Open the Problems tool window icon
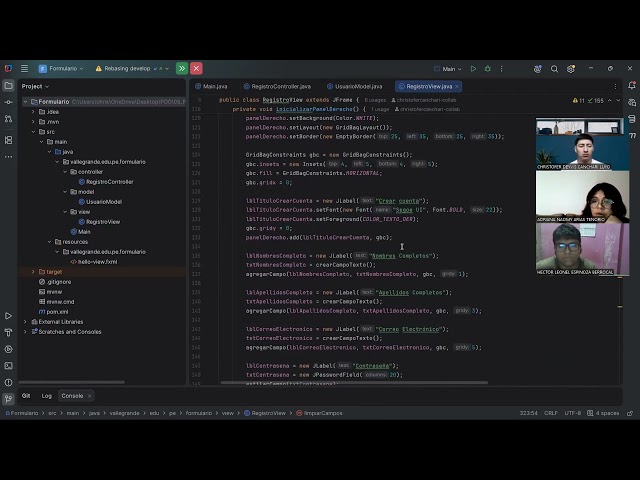The width and height of the screenshot is (640, 480). coord(8,382)
